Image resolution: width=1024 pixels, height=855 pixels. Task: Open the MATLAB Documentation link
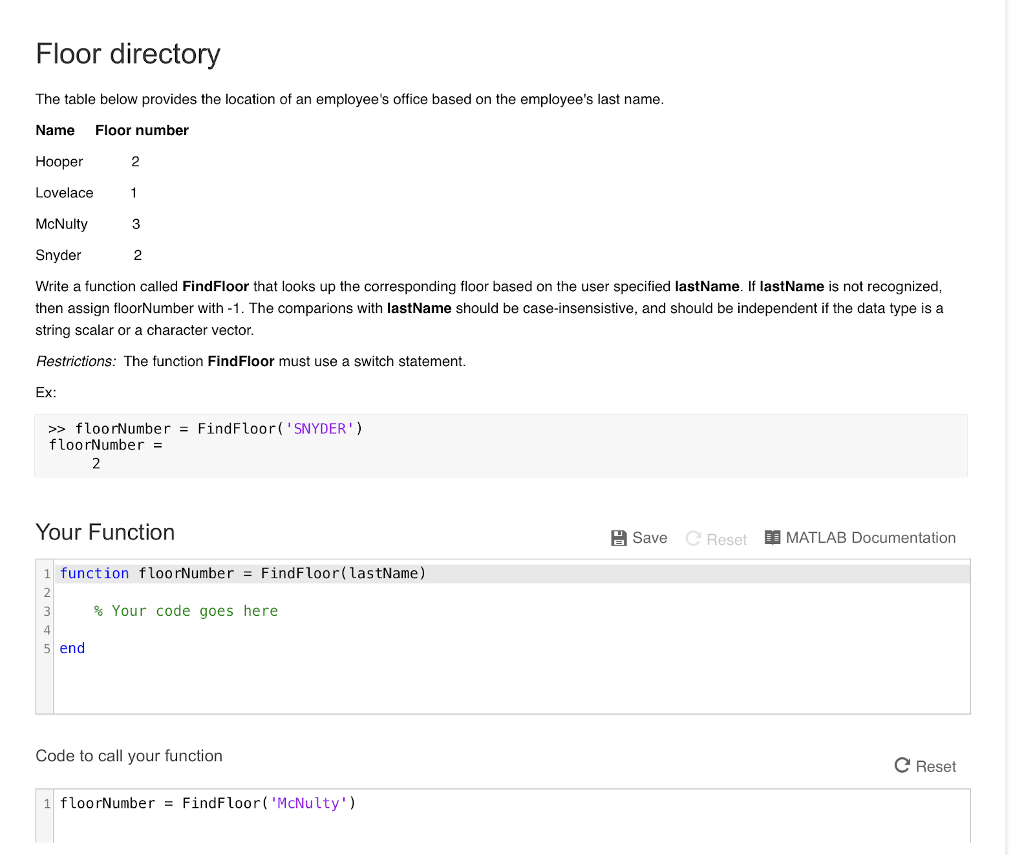870,538
